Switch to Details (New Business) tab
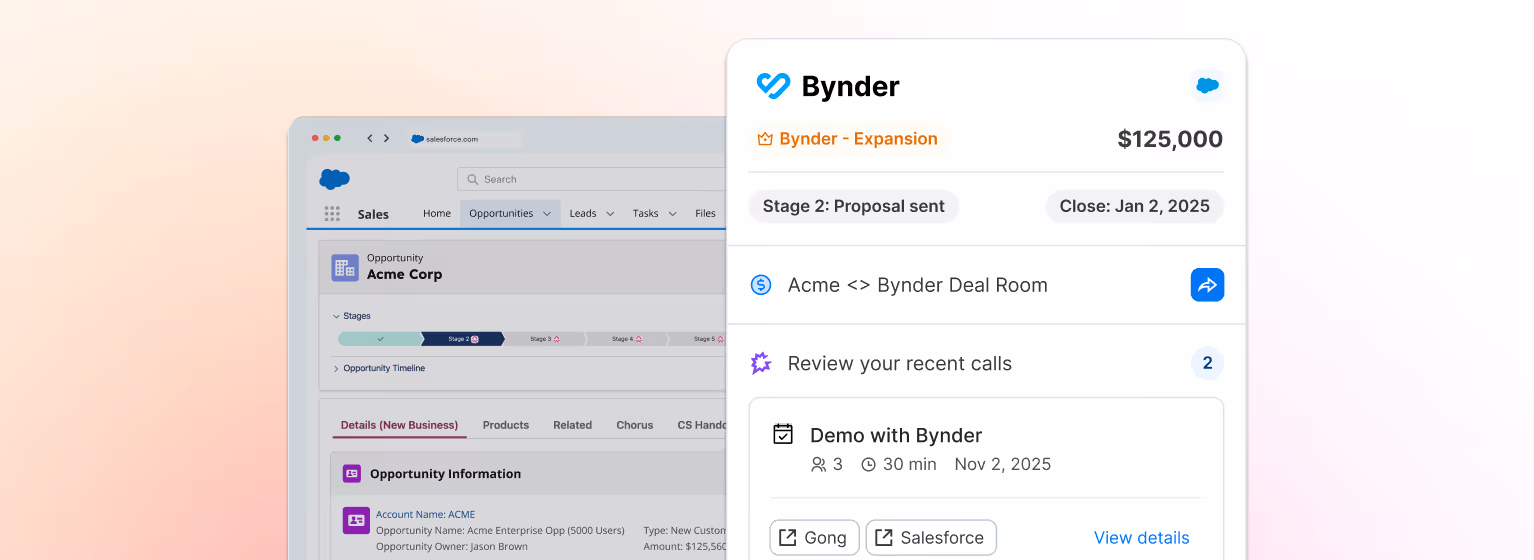 (399, 425)
